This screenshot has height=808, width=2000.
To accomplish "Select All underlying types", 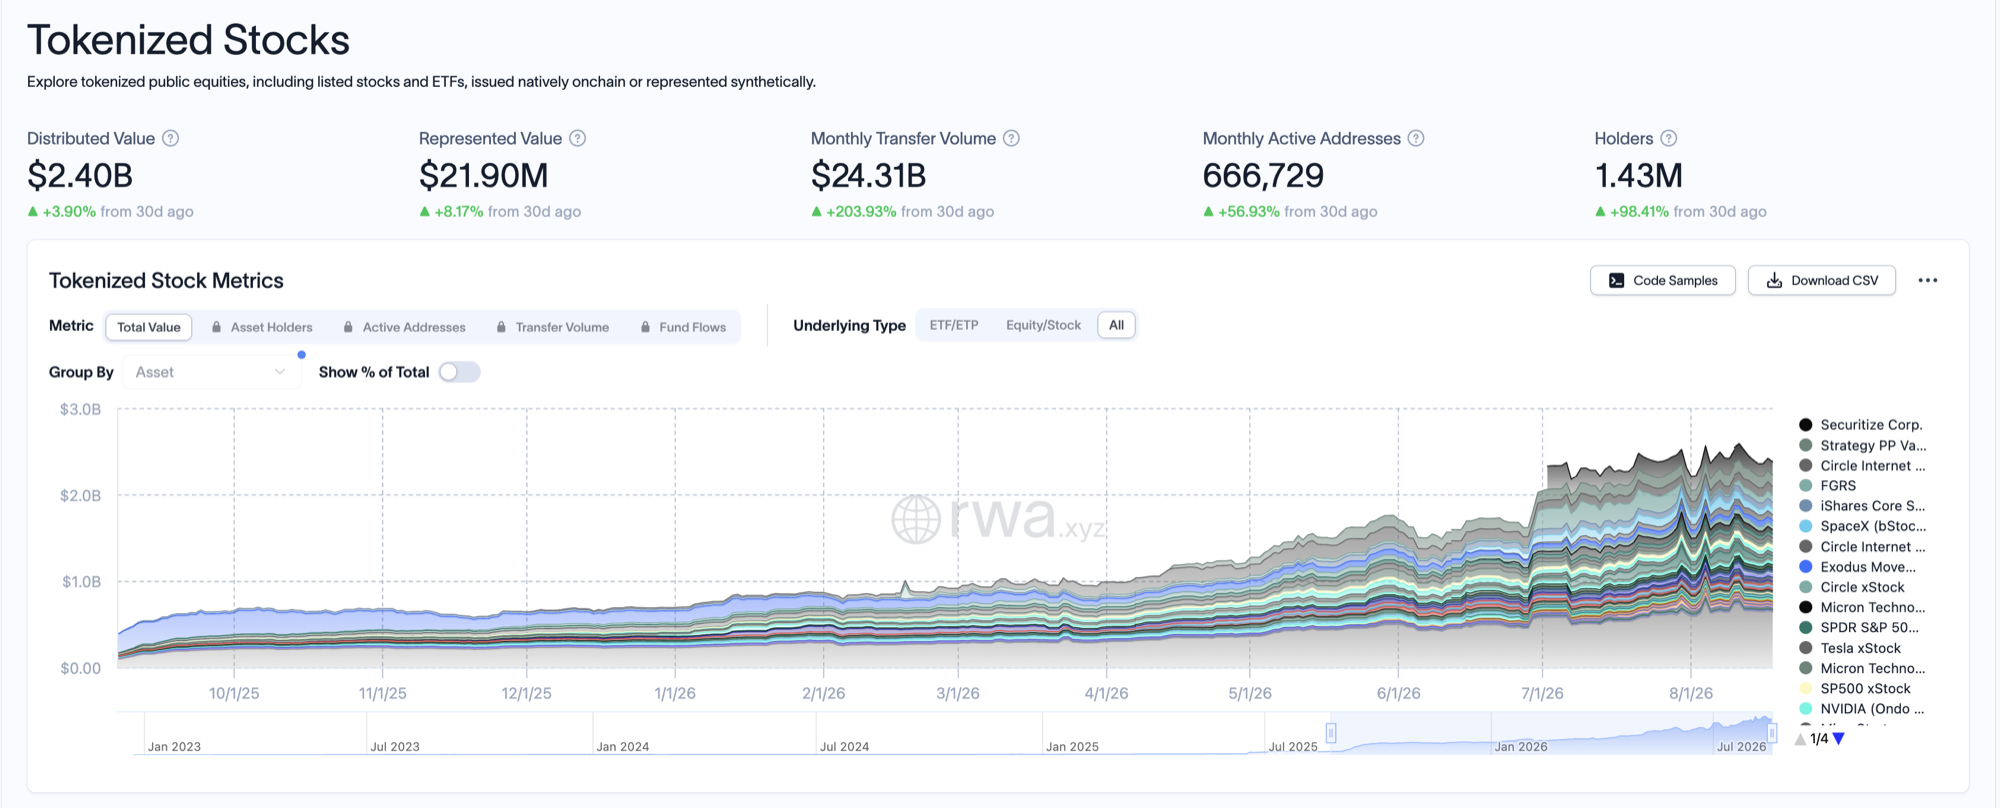I will [x=1116, y=325].
